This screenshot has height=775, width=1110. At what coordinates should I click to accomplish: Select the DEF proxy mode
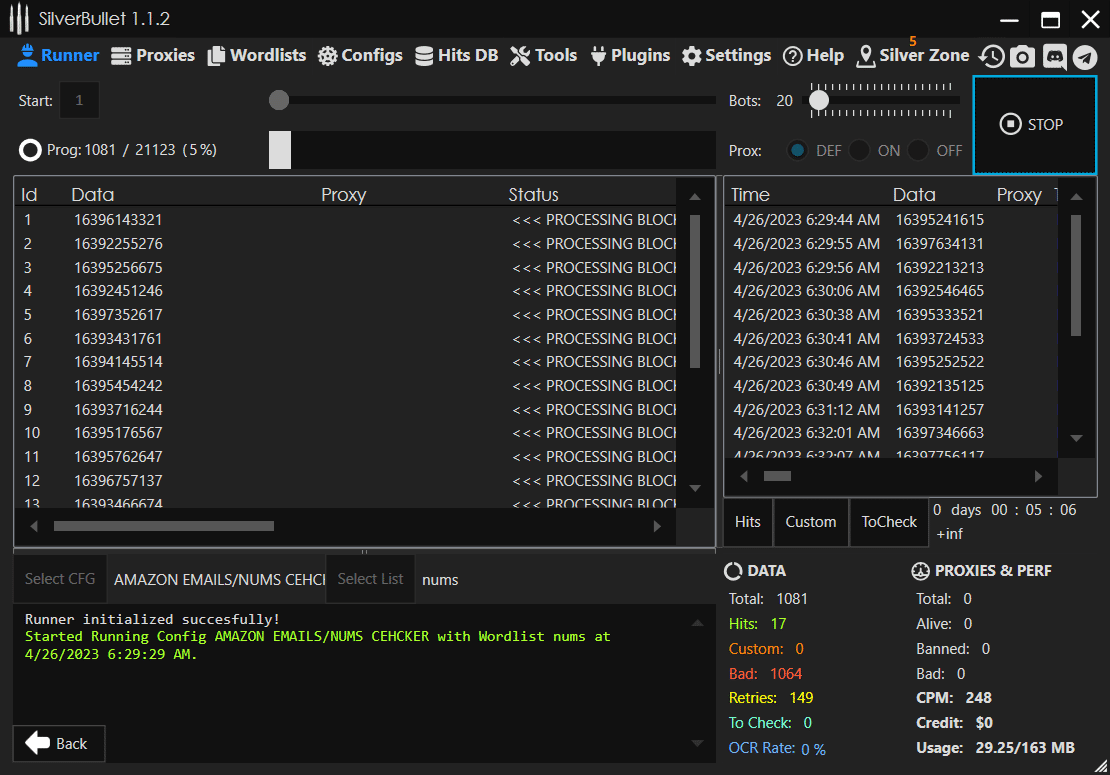[x=798, y=151]
